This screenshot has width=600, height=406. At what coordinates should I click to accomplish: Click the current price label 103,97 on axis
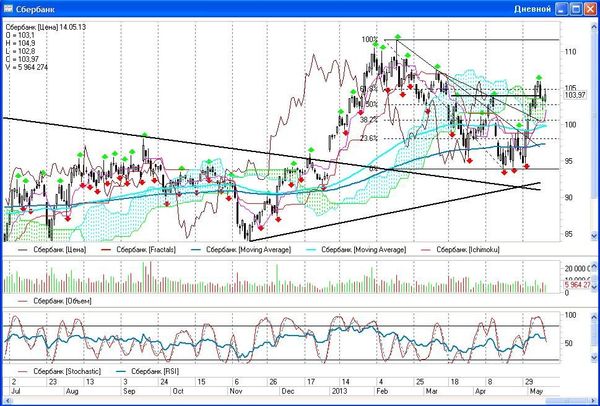pos(575,95)
